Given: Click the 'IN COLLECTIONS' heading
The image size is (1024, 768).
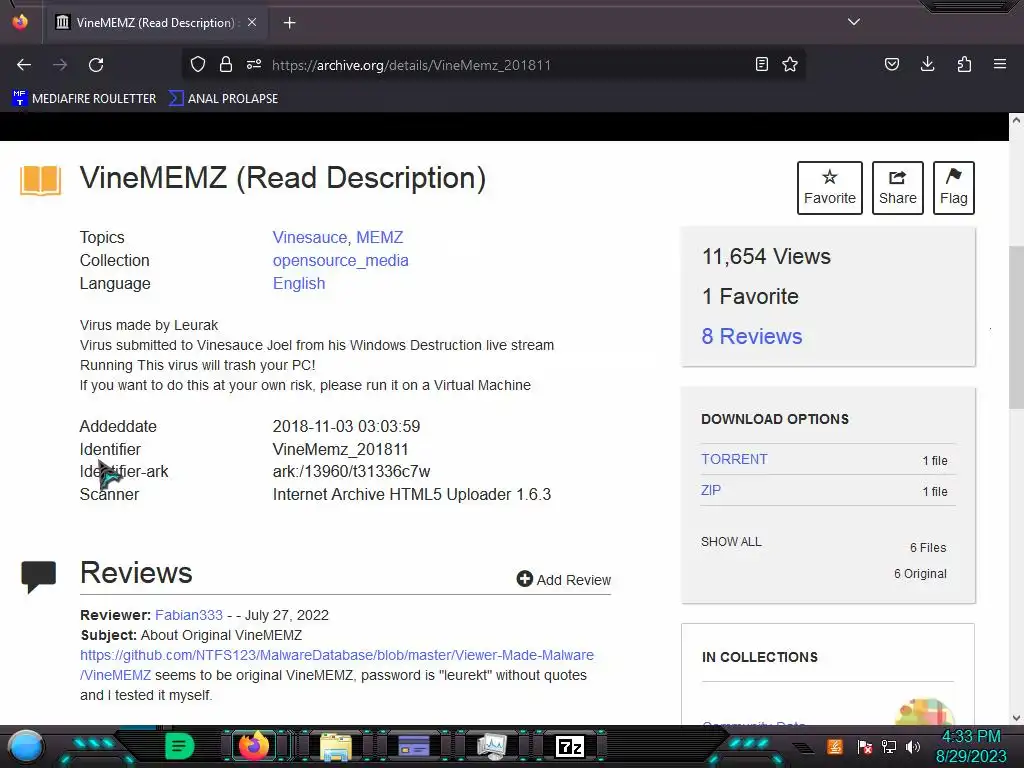Looking at the screenshot, I should 760,657.
